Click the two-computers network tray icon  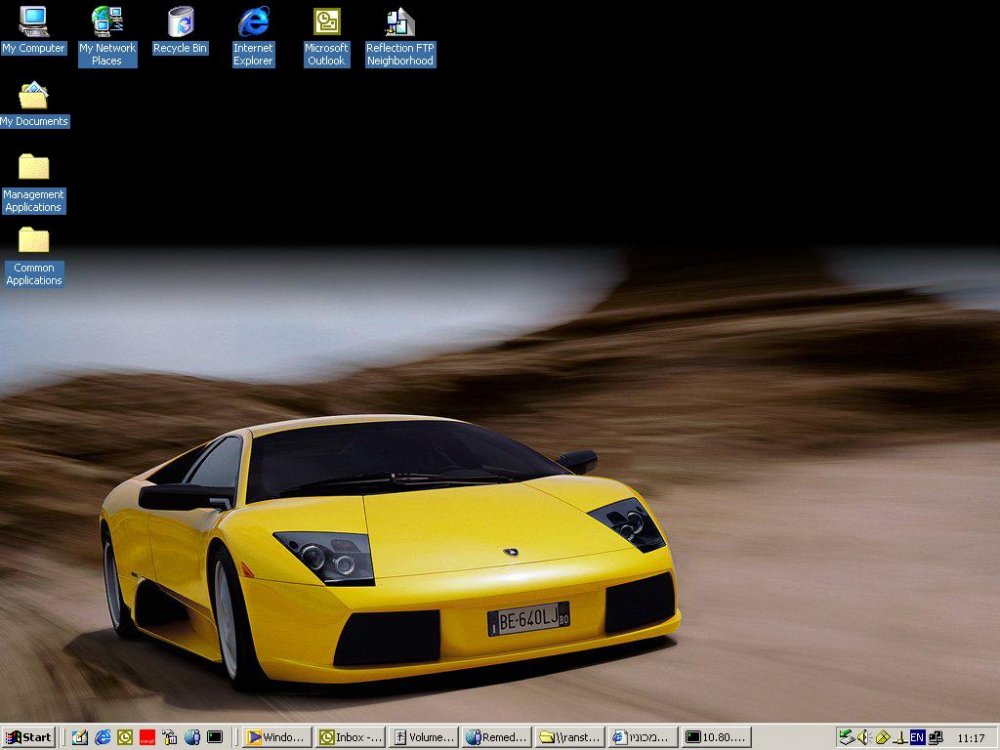click(936, 738)
